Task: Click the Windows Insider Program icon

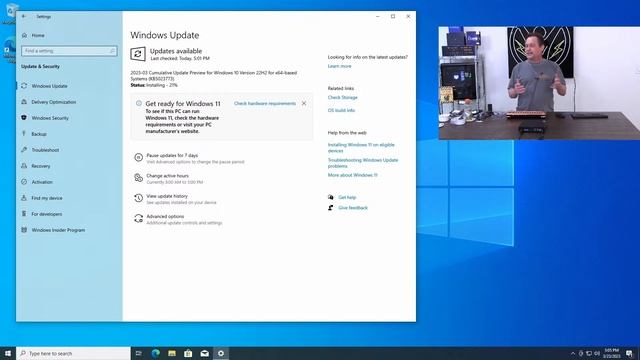Action: [x=24, y=230]
